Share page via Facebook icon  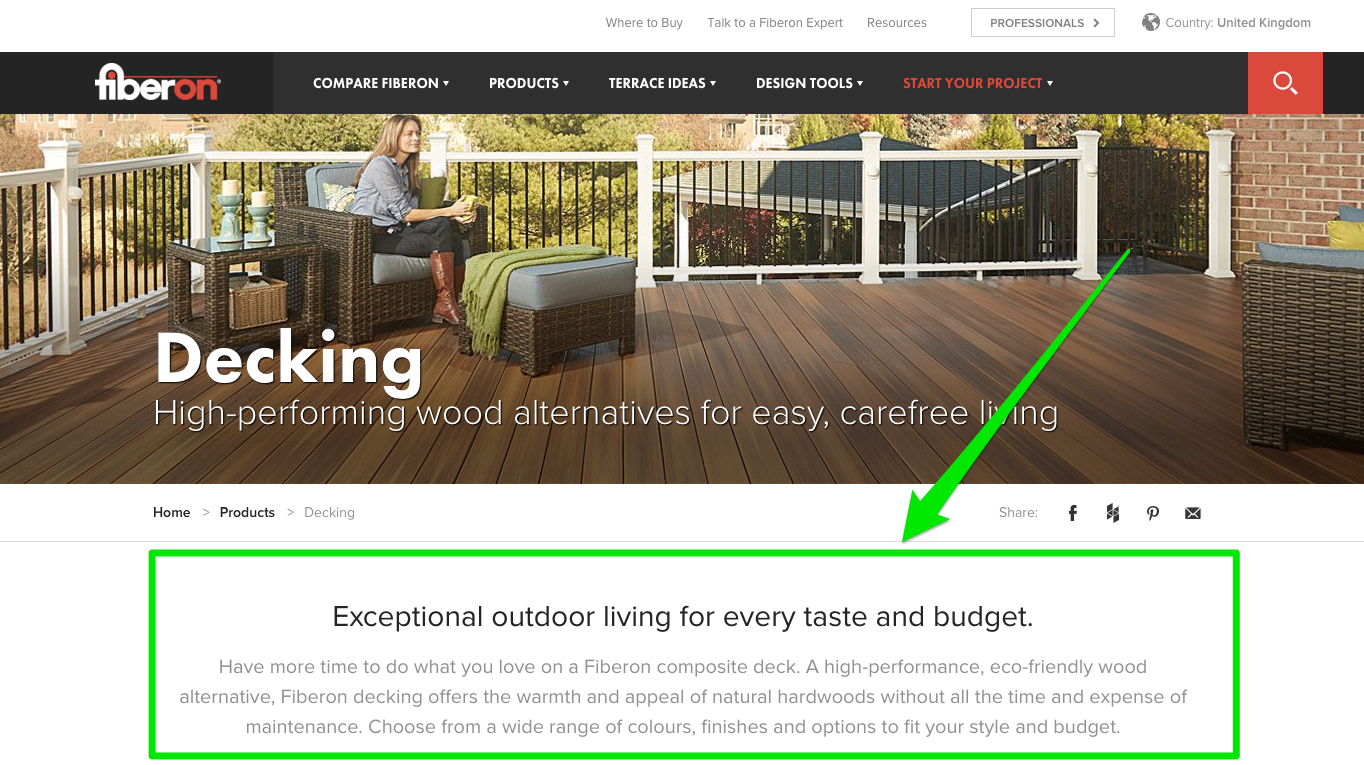[1073, 513]
